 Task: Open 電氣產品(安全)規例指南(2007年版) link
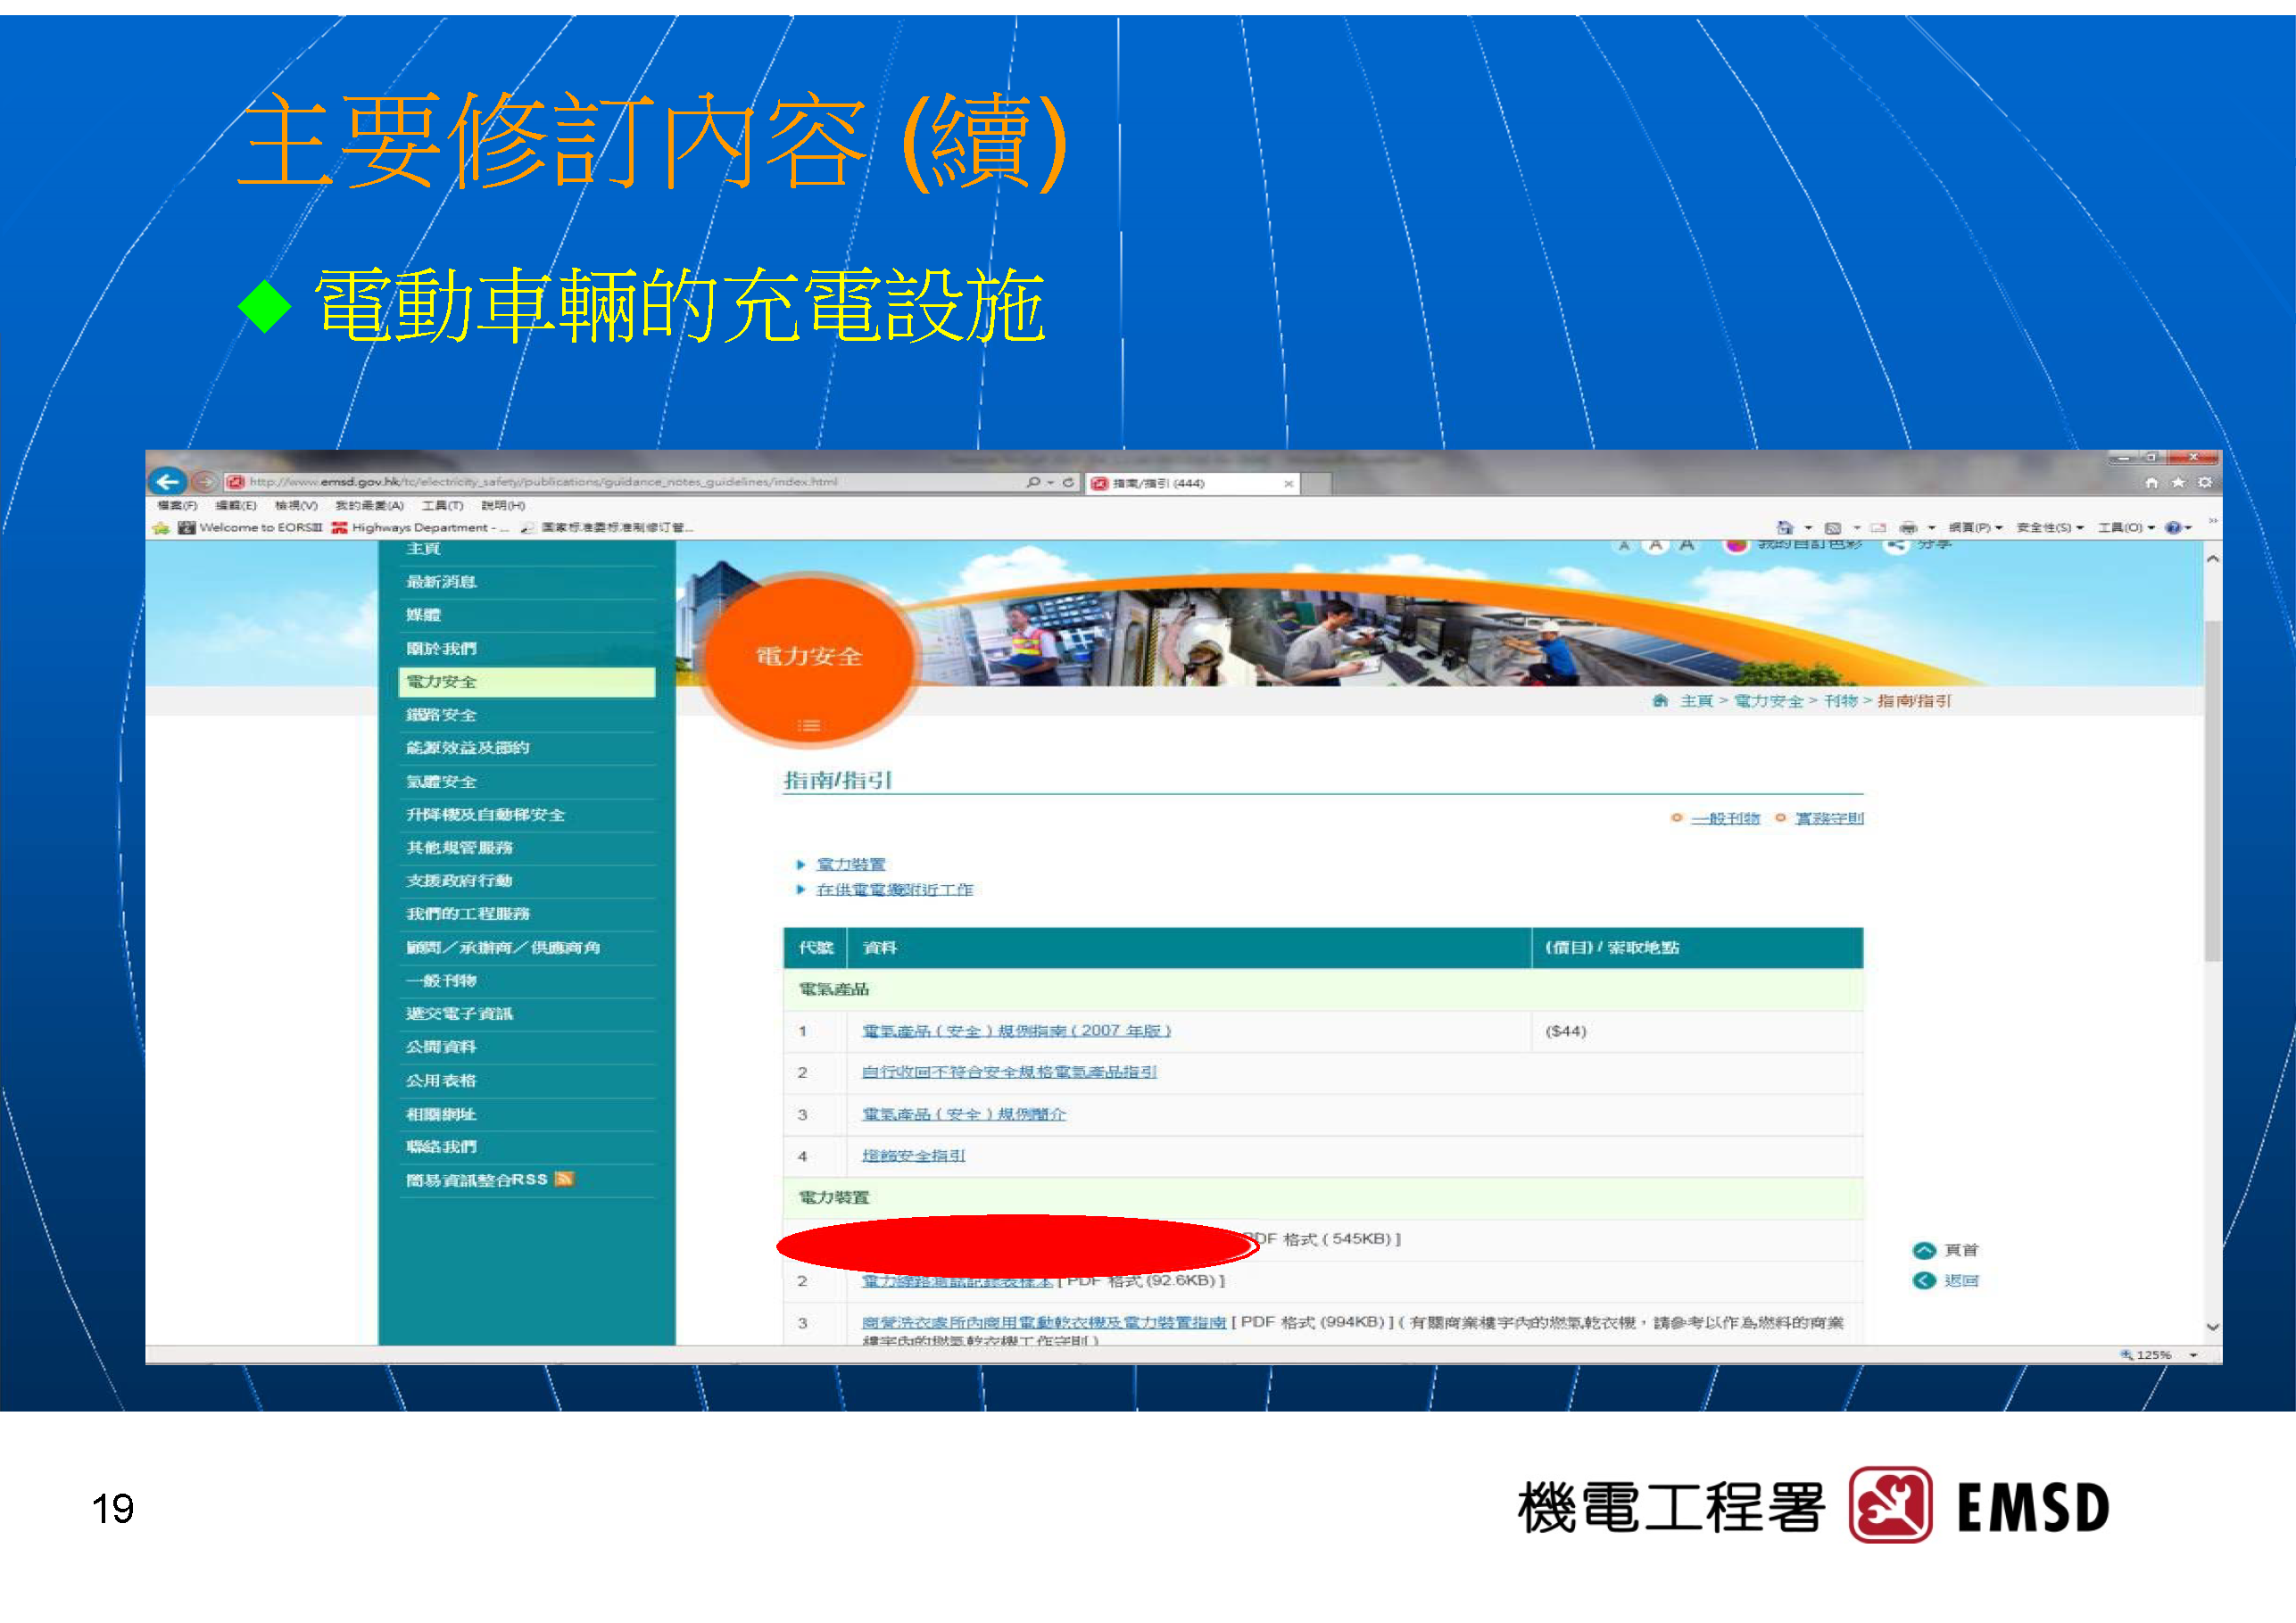tap(1016, 1030)
